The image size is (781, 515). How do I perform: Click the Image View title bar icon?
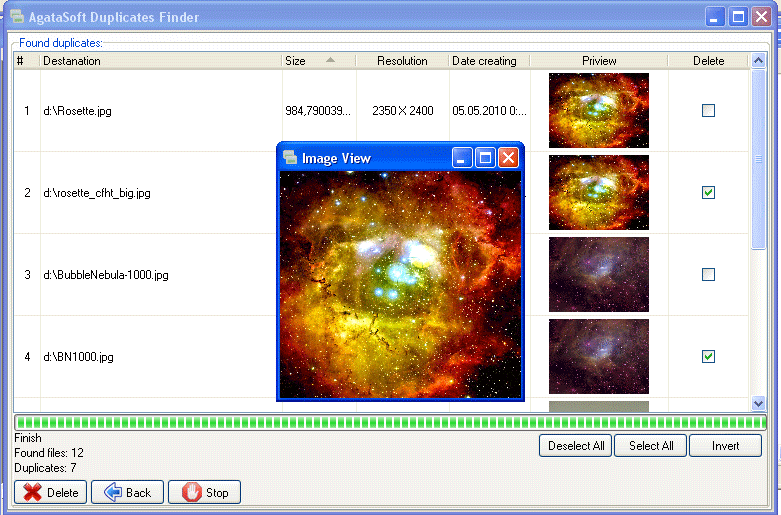290,158
